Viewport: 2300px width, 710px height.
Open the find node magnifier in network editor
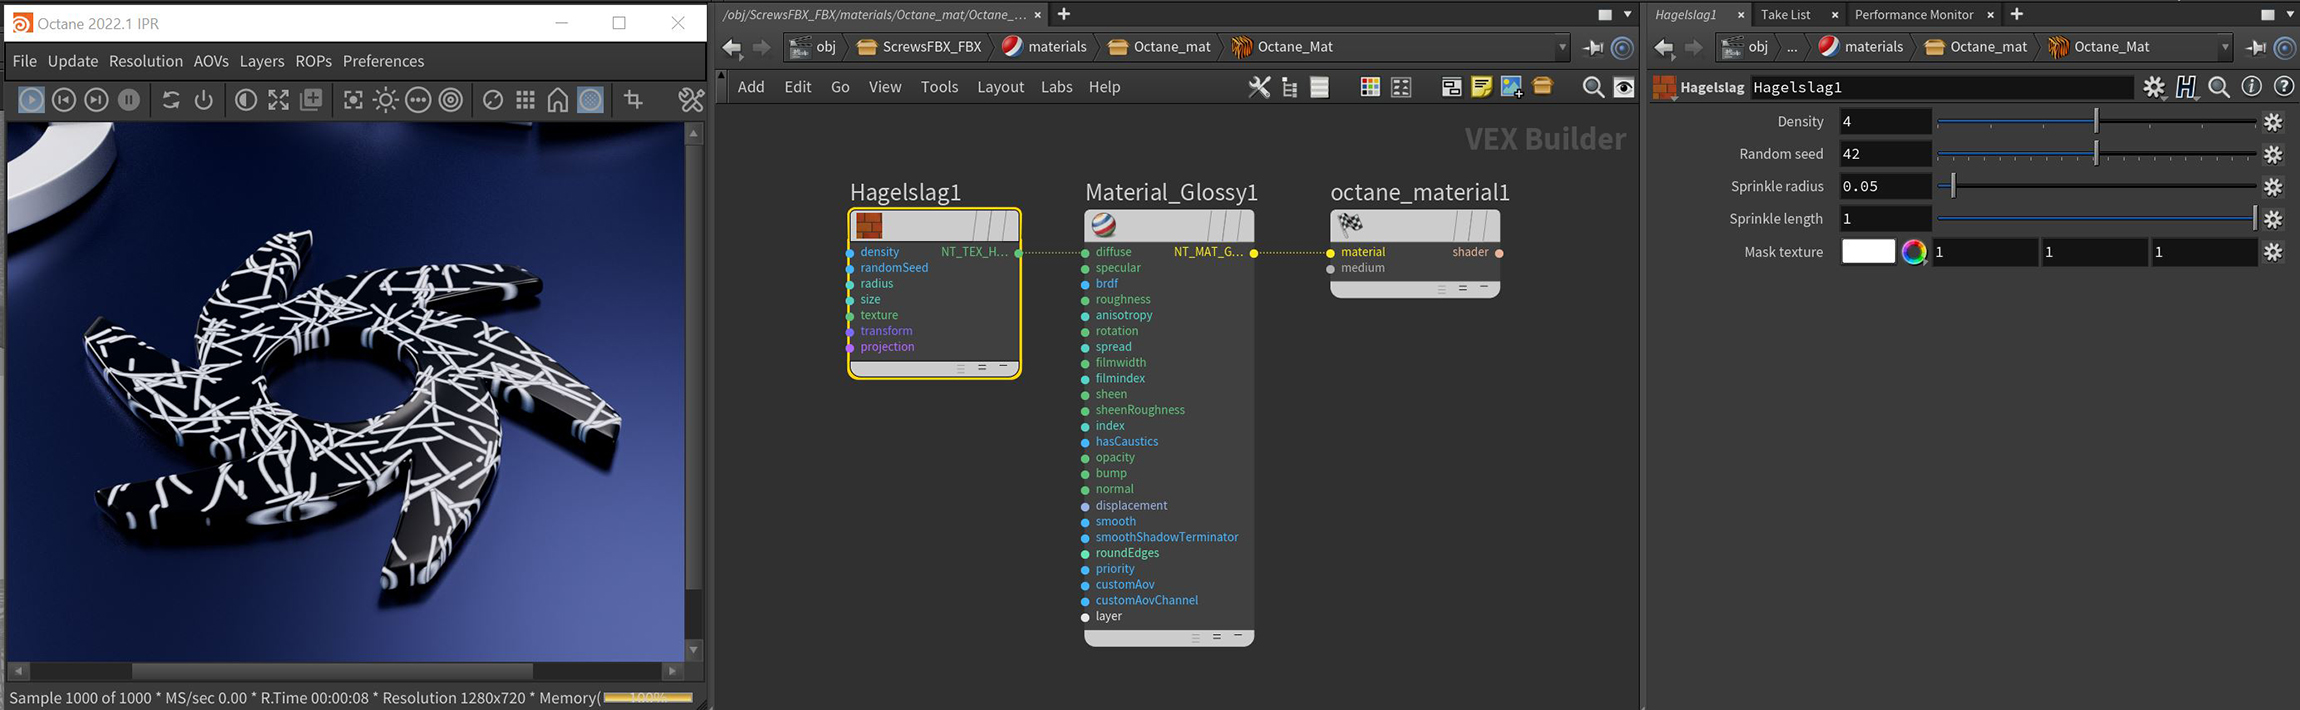1593,87
